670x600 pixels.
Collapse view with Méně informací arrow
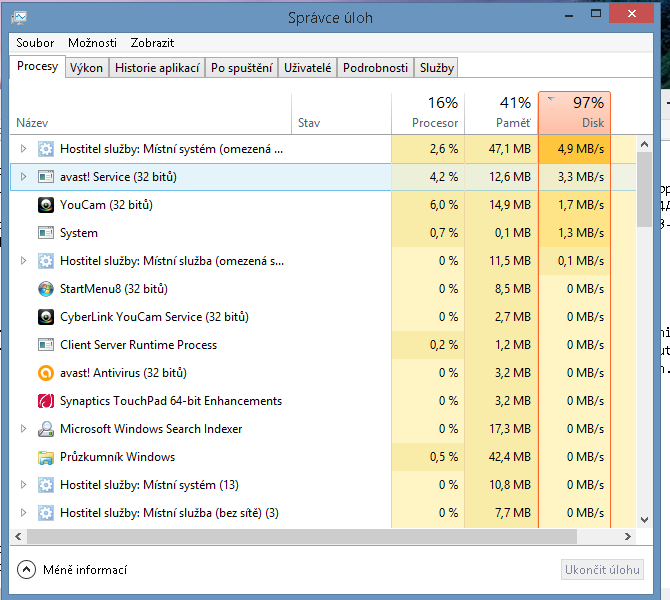point(26,570)
